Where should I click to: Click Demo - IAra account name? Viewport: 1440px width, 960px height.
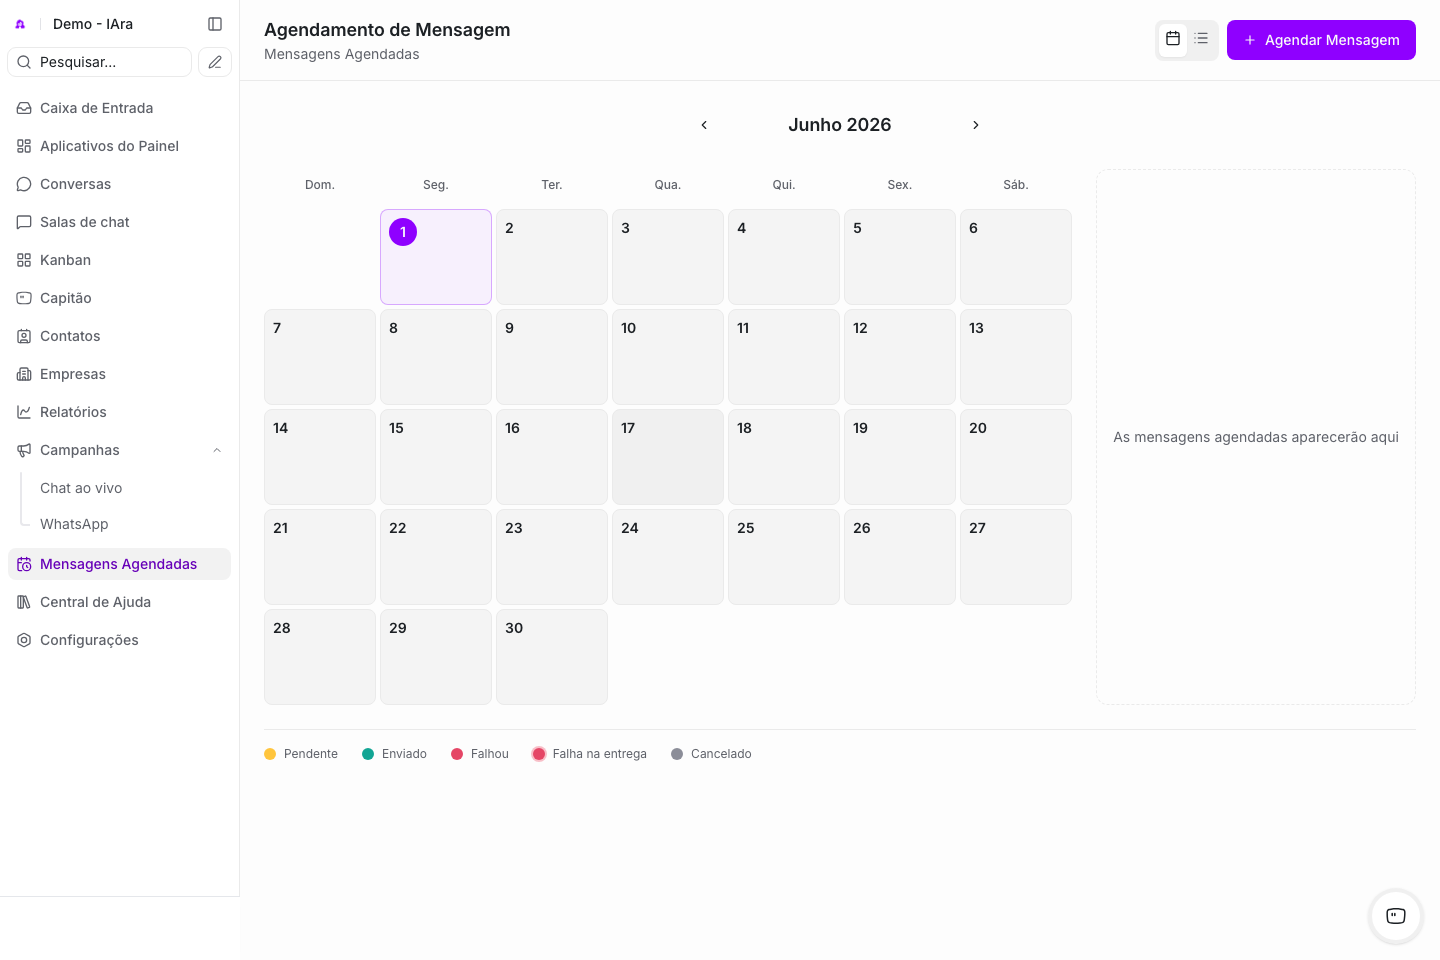(x=93, y=24)
